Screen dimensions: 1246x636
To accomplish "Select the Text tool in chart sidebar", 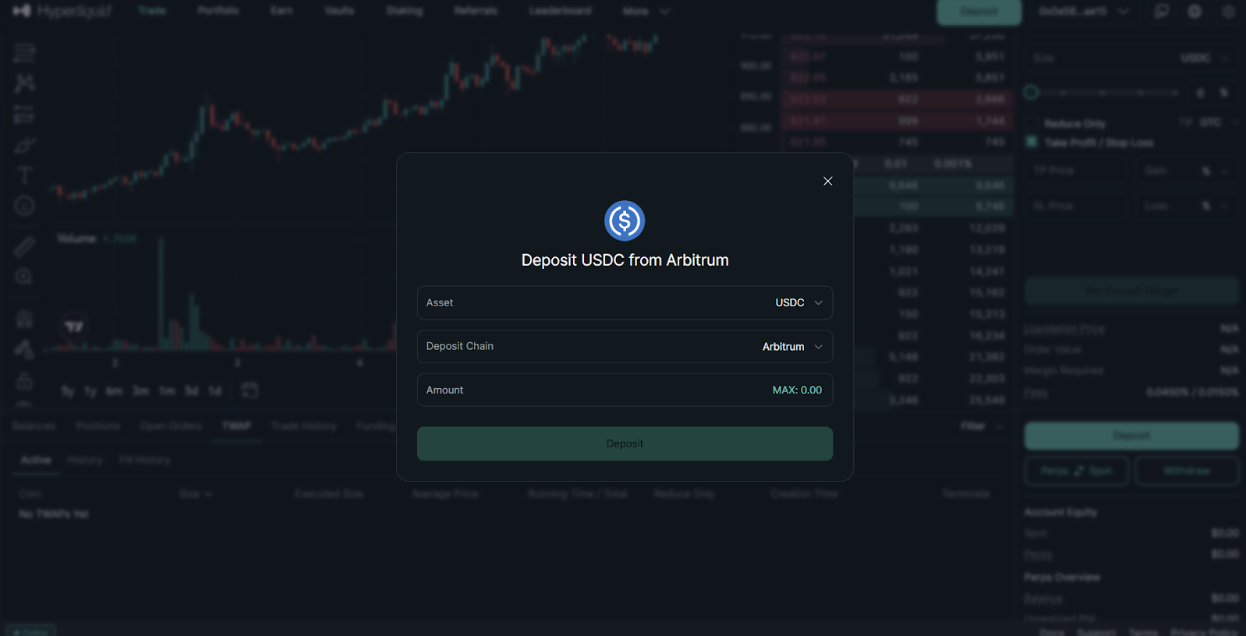I will point(24,176).
